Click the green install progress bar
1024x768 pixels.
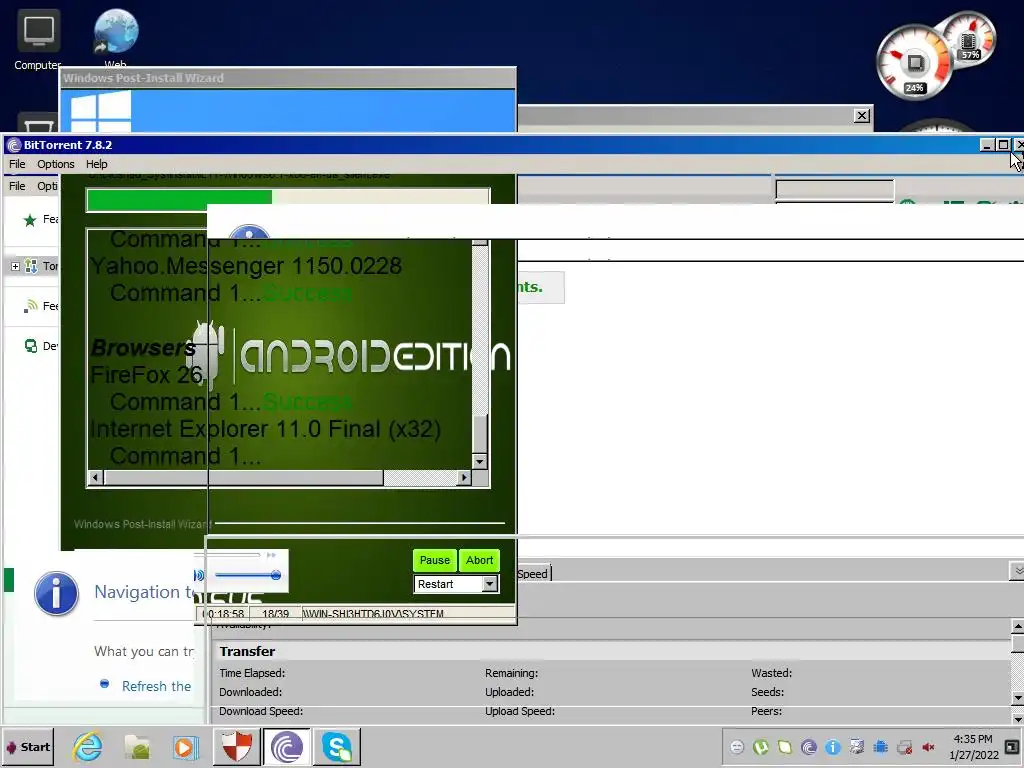pyautogui.click(x=288, y=200)
